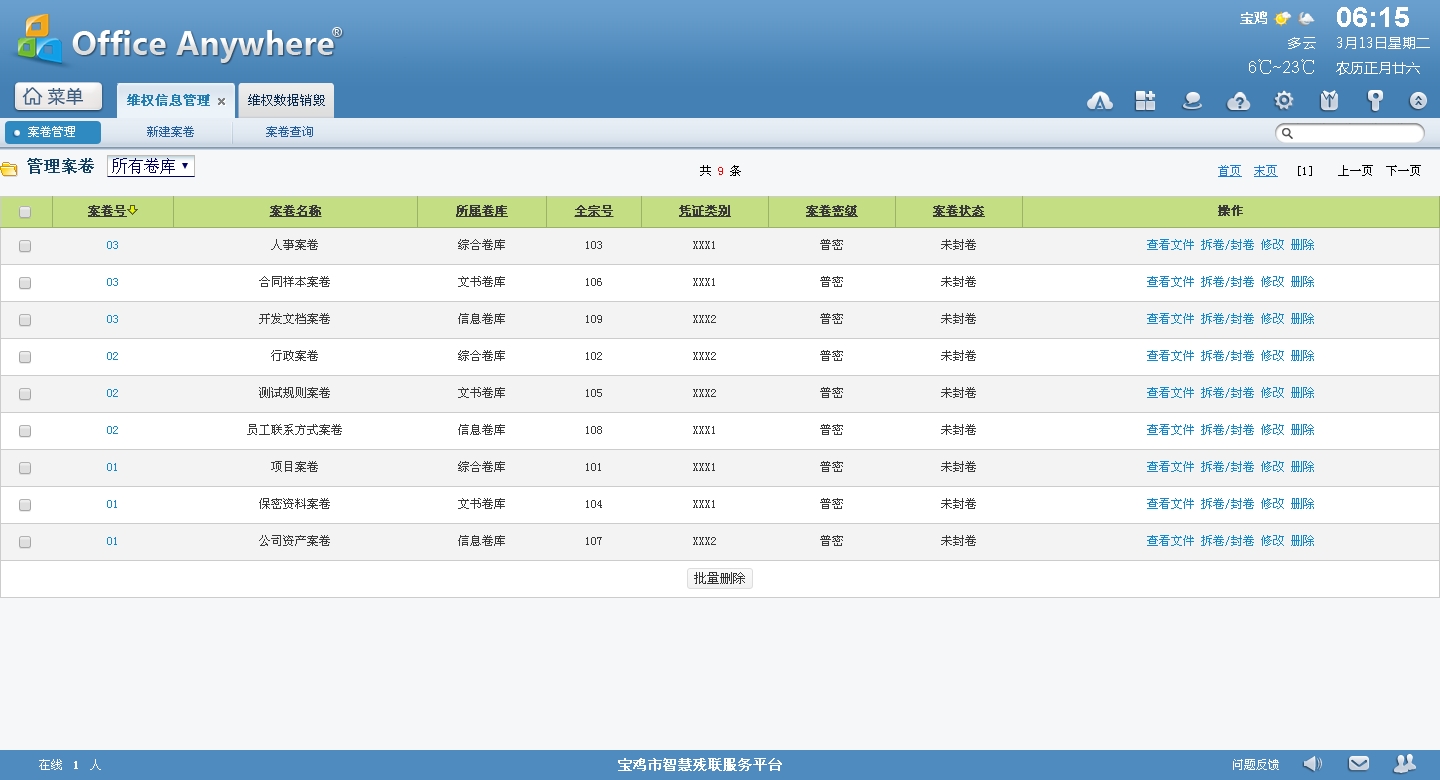
Task: Click the add-module grid icon
Action: click(1145, 100)
